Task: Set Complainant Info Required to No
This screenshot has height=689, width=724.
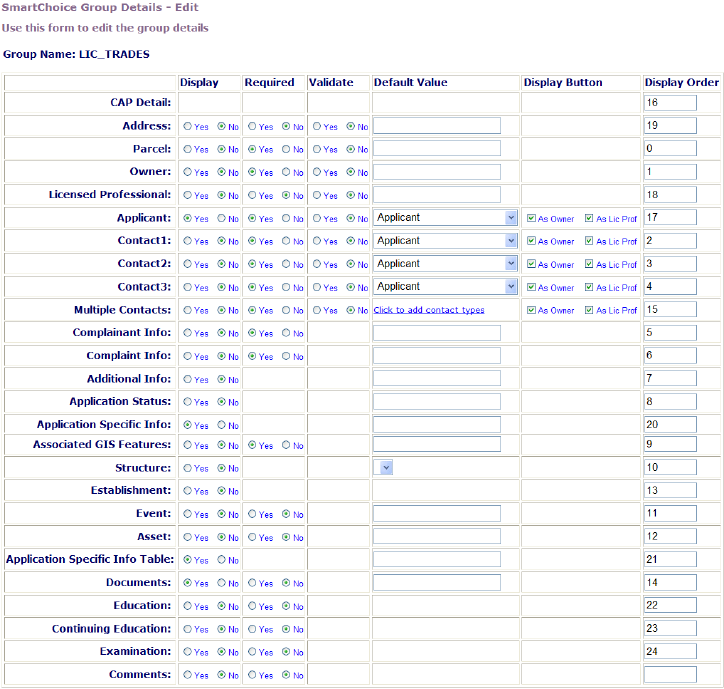Action: click(286, 332)
